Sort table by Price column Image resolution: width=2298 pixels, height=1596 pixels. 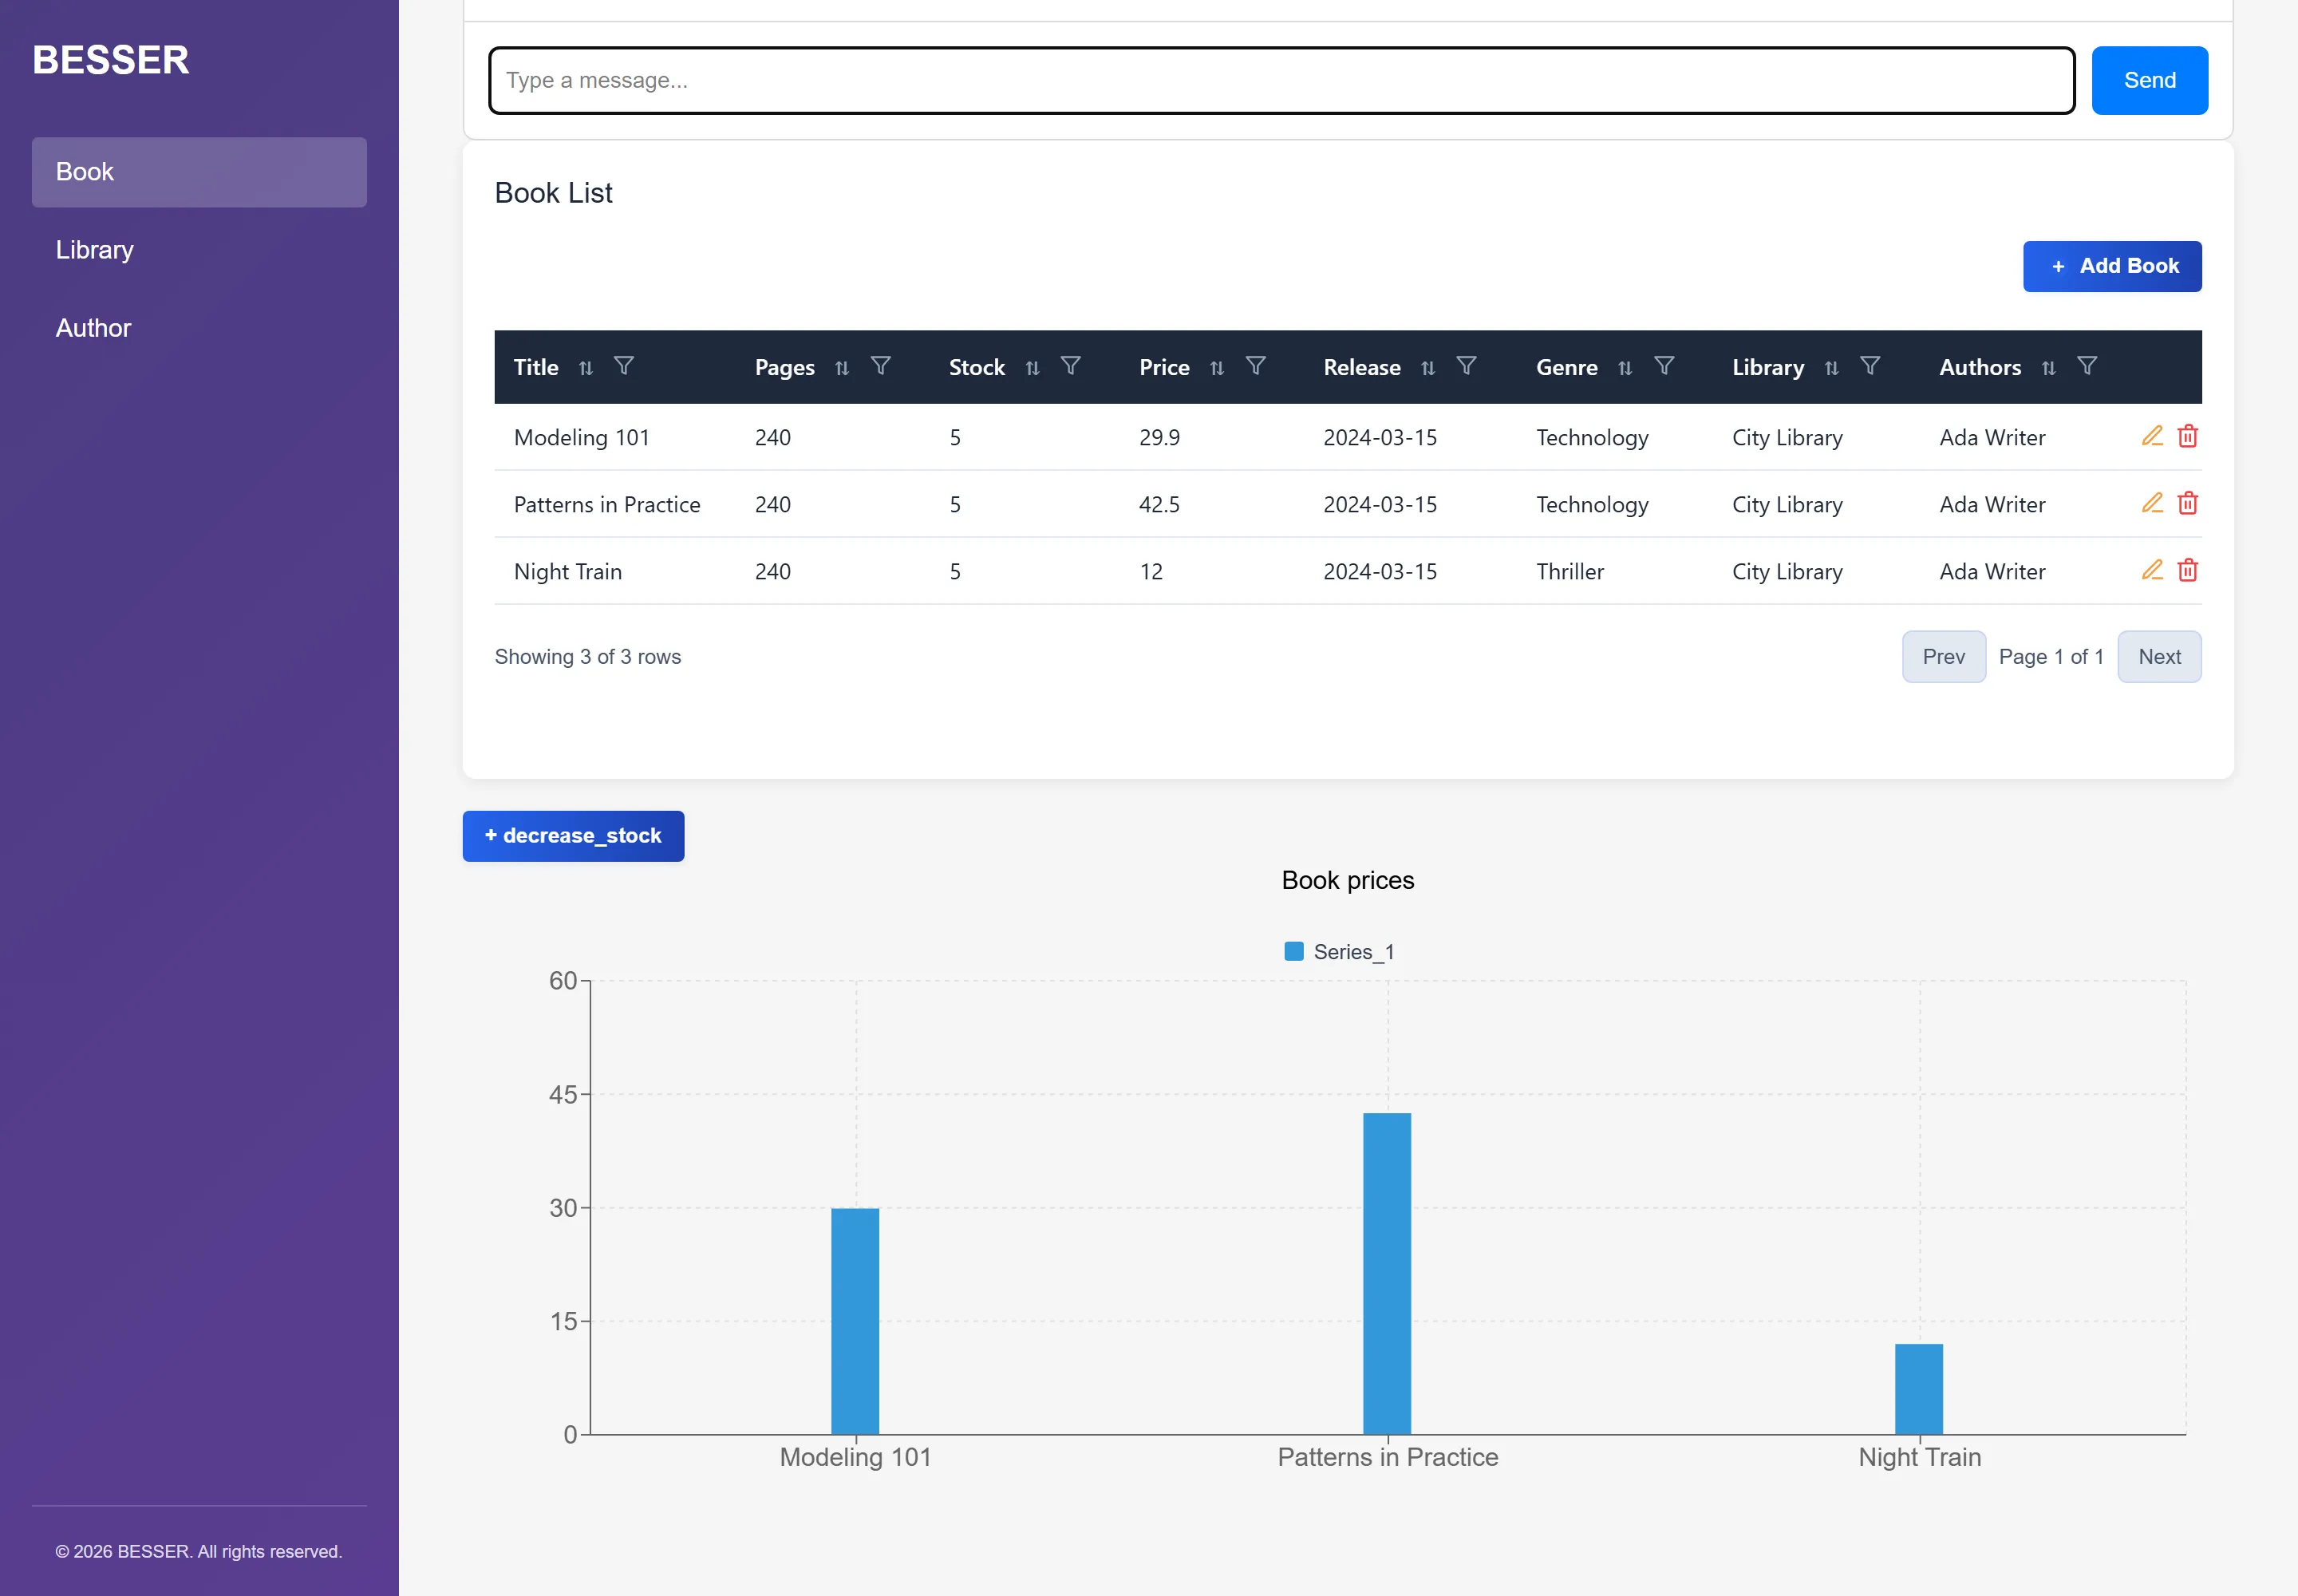1217,368
